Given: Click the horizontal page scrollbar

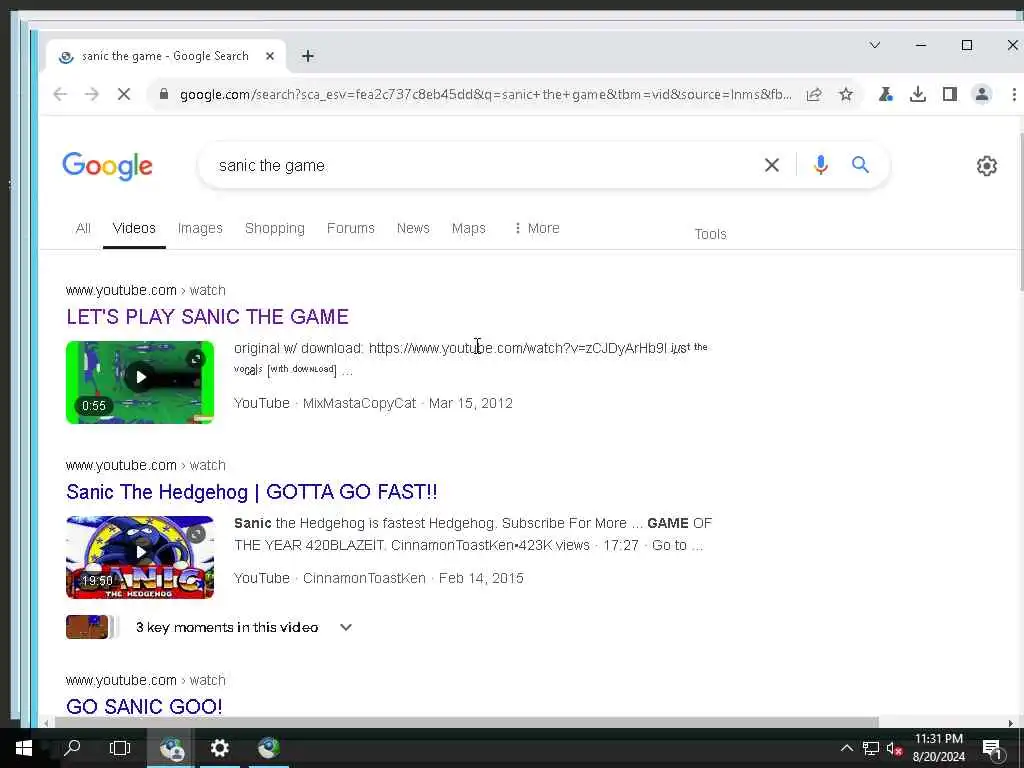Looking at the screenshot, I should [x=466, y=722].
